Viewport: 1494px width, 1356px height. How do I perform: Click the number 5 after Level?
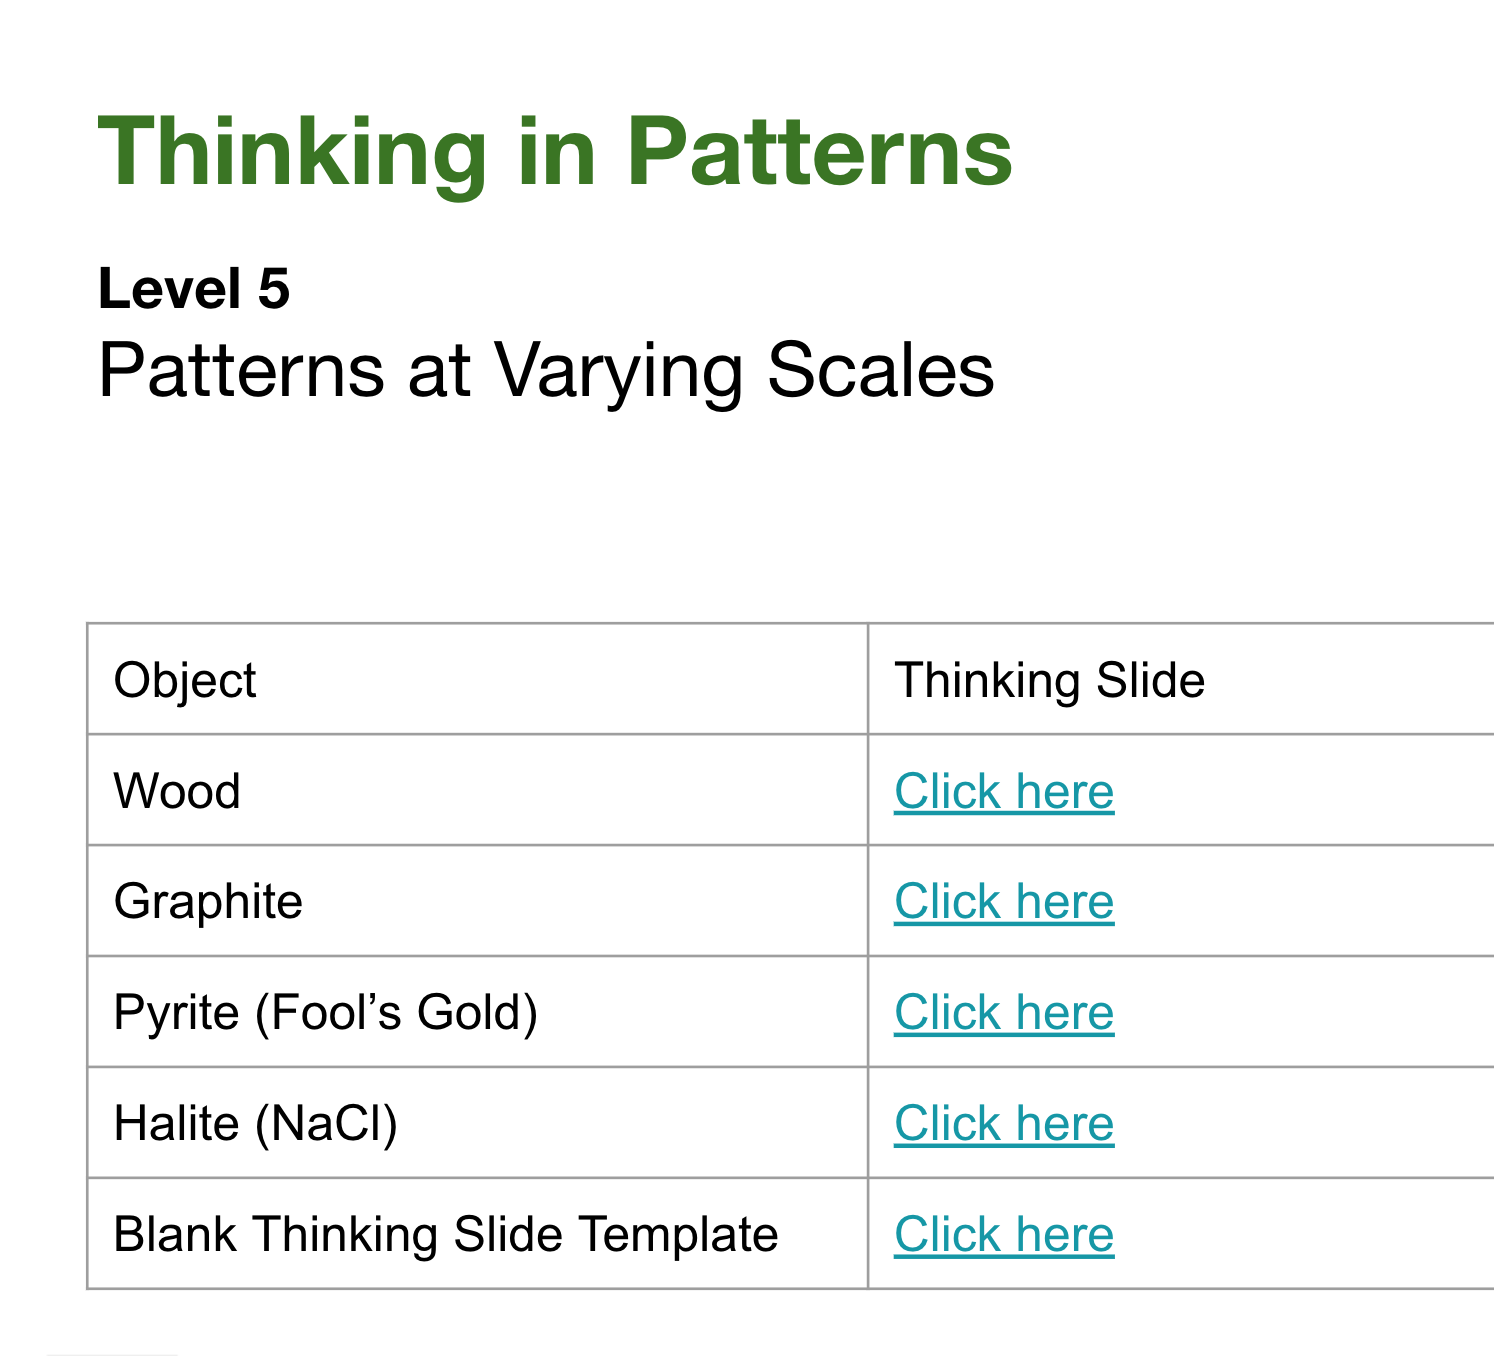pyautogui.click(x=274, y=289)
